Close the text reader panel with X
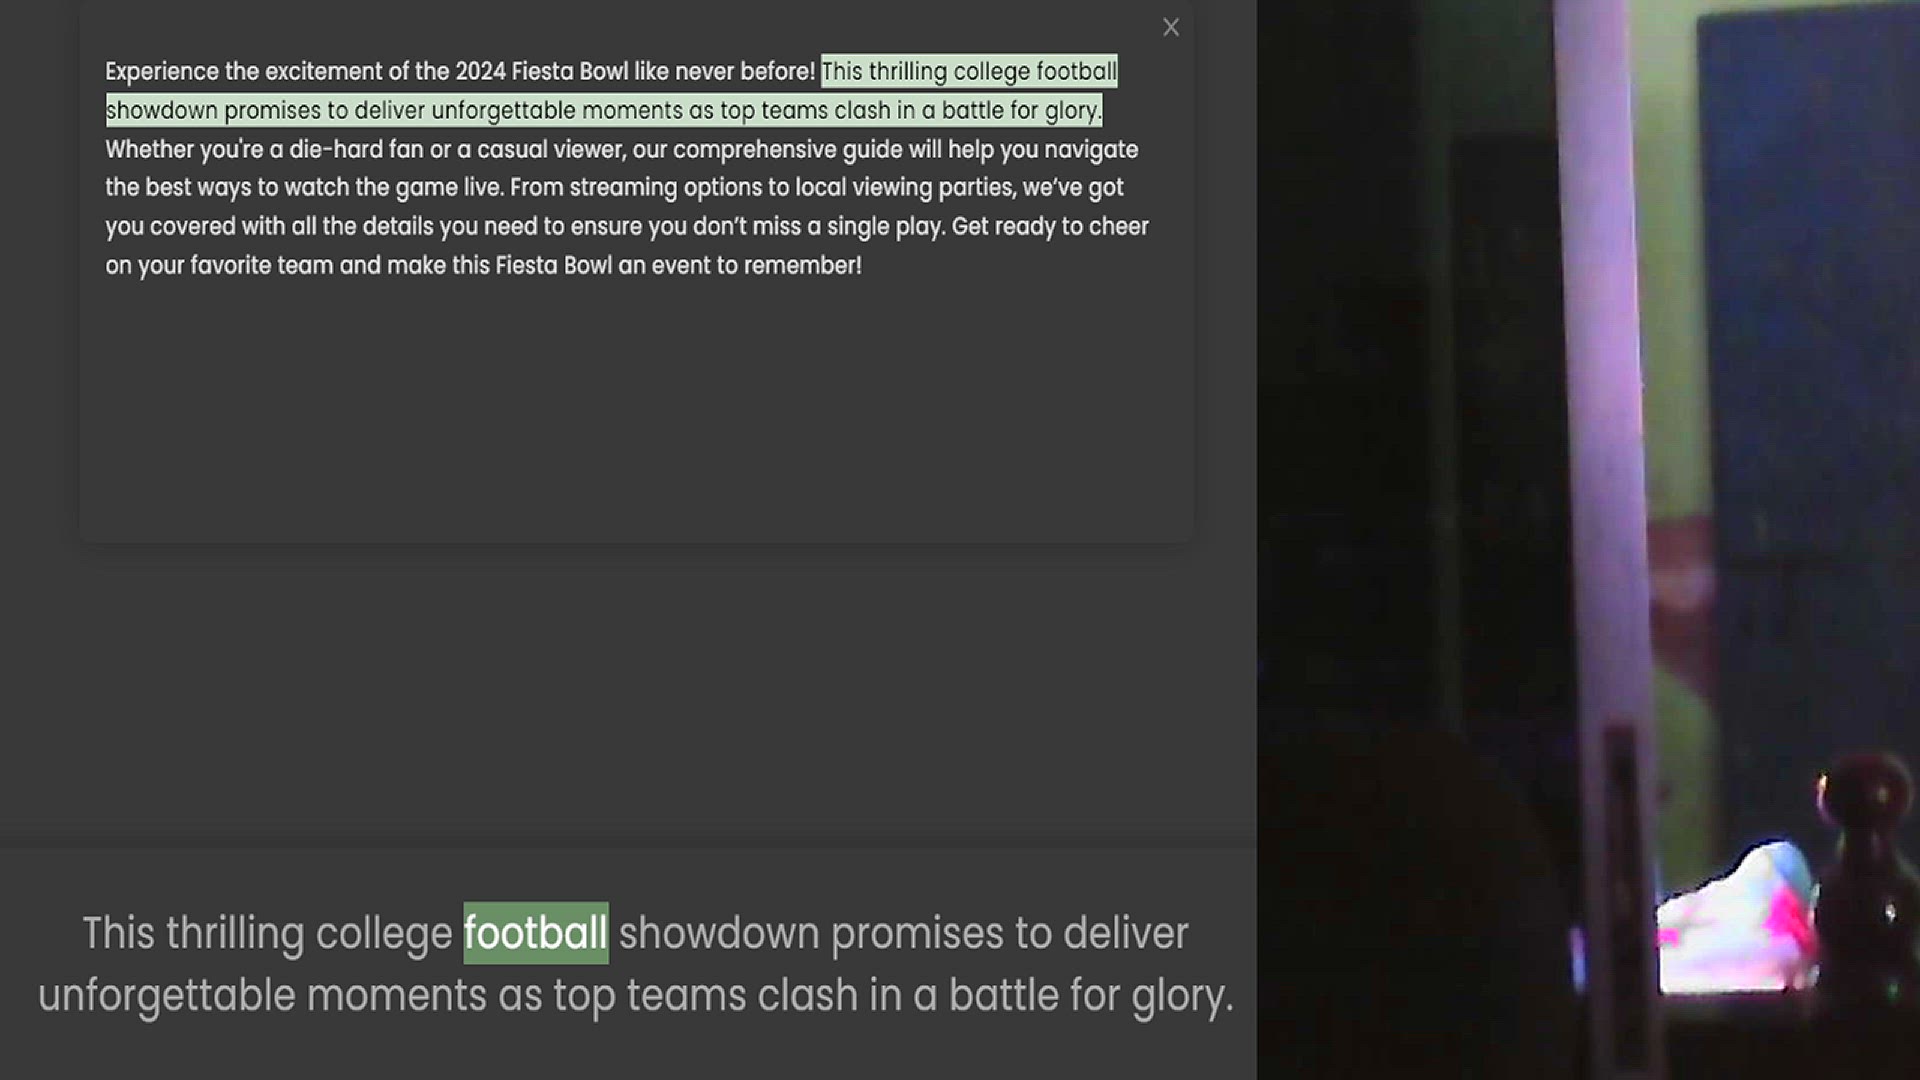 [1171, 27]
